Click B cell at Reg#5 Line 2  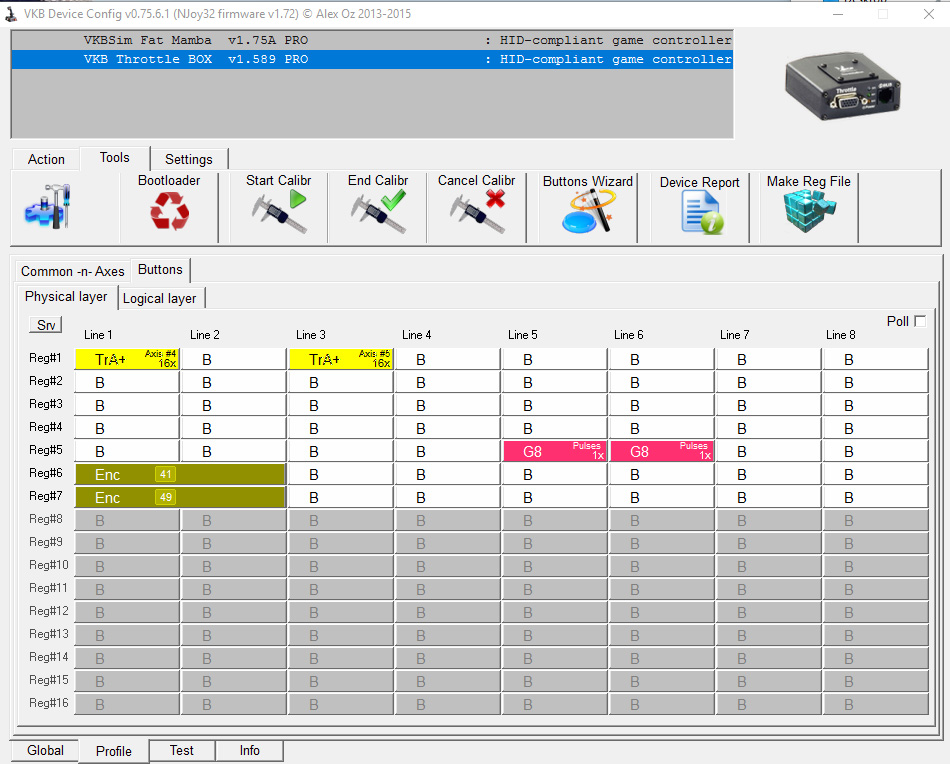point(234,451)
